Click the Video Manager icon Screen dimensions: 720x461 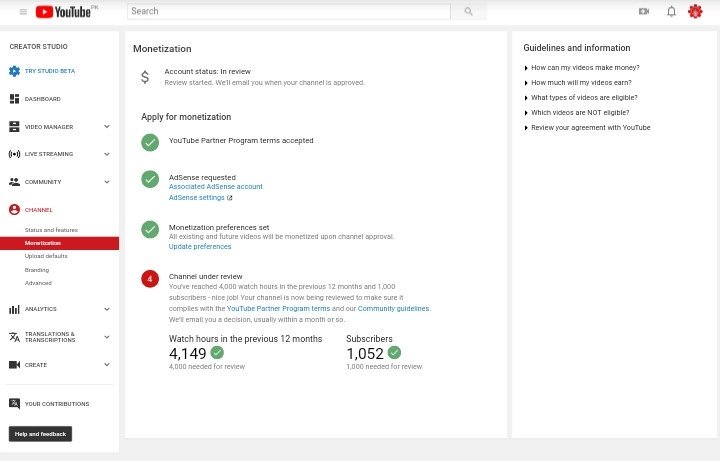tap(14, 127)
